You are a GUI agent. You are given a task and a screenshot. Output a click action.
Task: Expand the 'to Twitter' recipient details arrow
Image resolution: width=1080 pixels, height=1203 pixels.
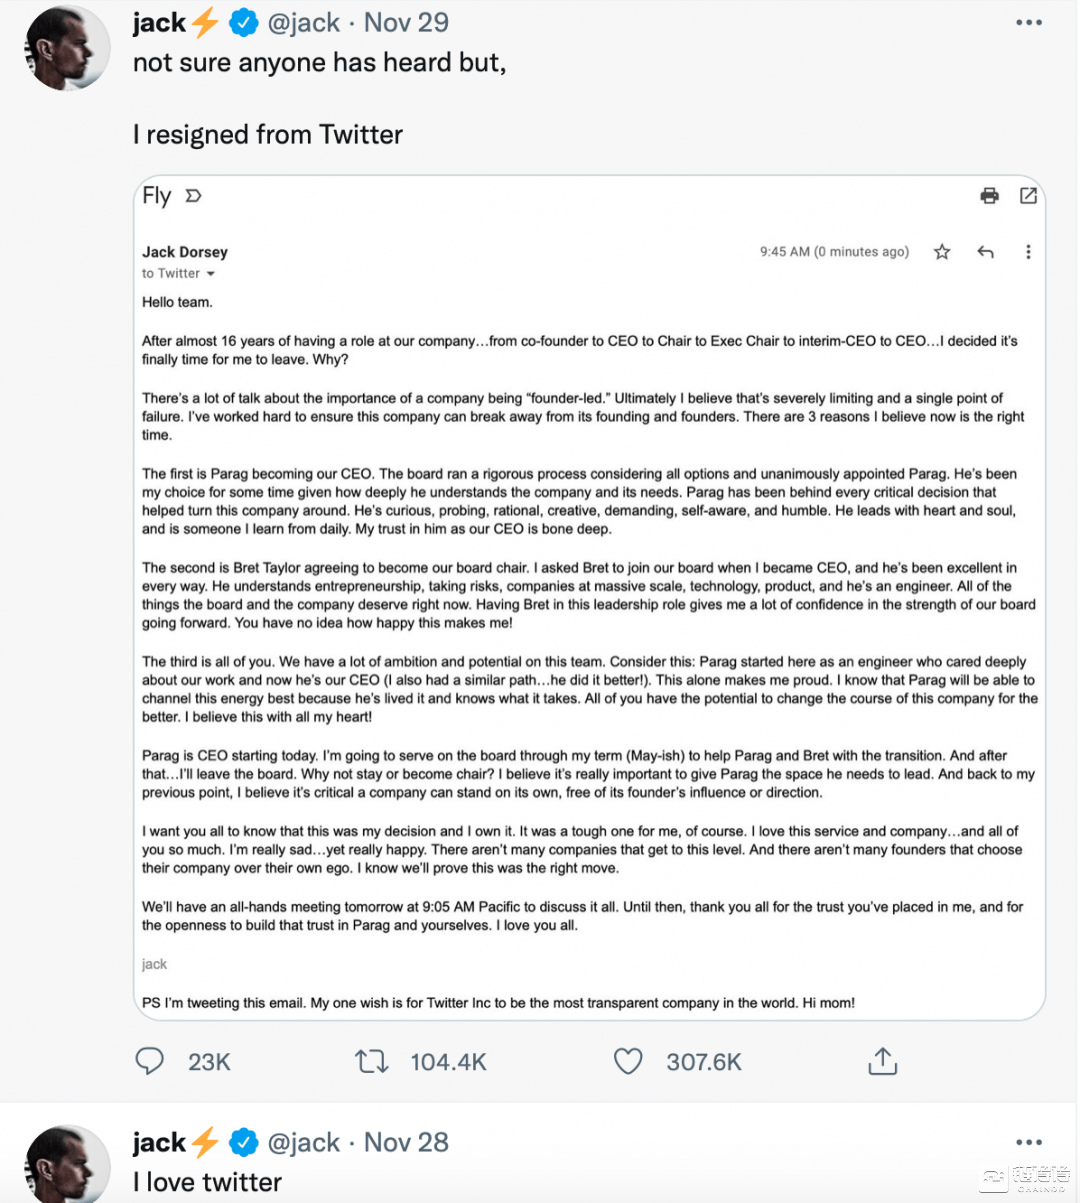click(211, 274)
